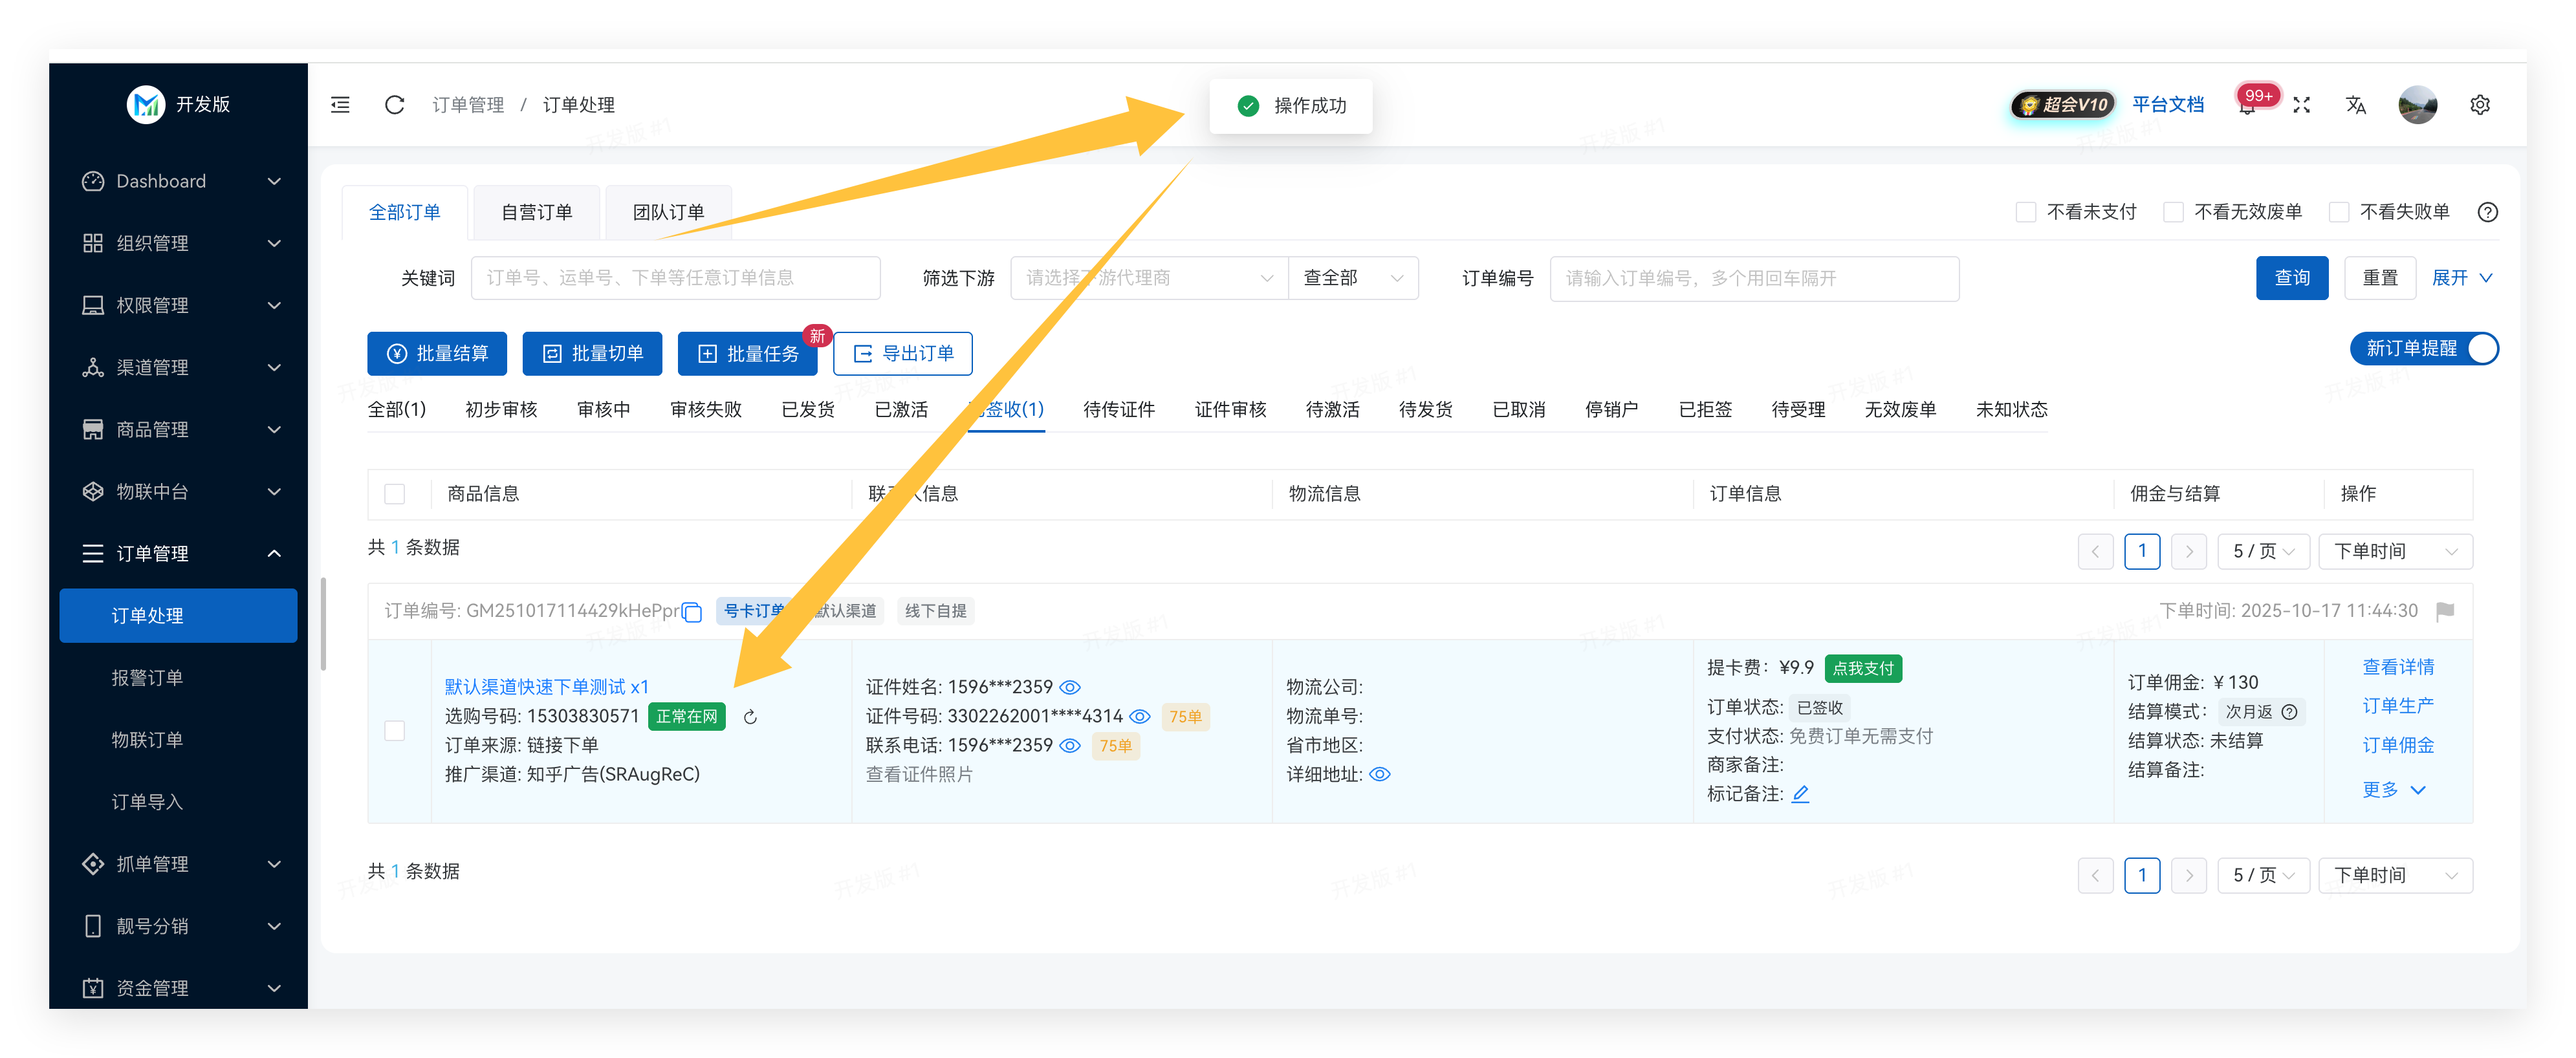Viewport: 2576px width, 1058px height.
Task: Switch to the 团队订单 tab
Action: (x=668, y=212)
